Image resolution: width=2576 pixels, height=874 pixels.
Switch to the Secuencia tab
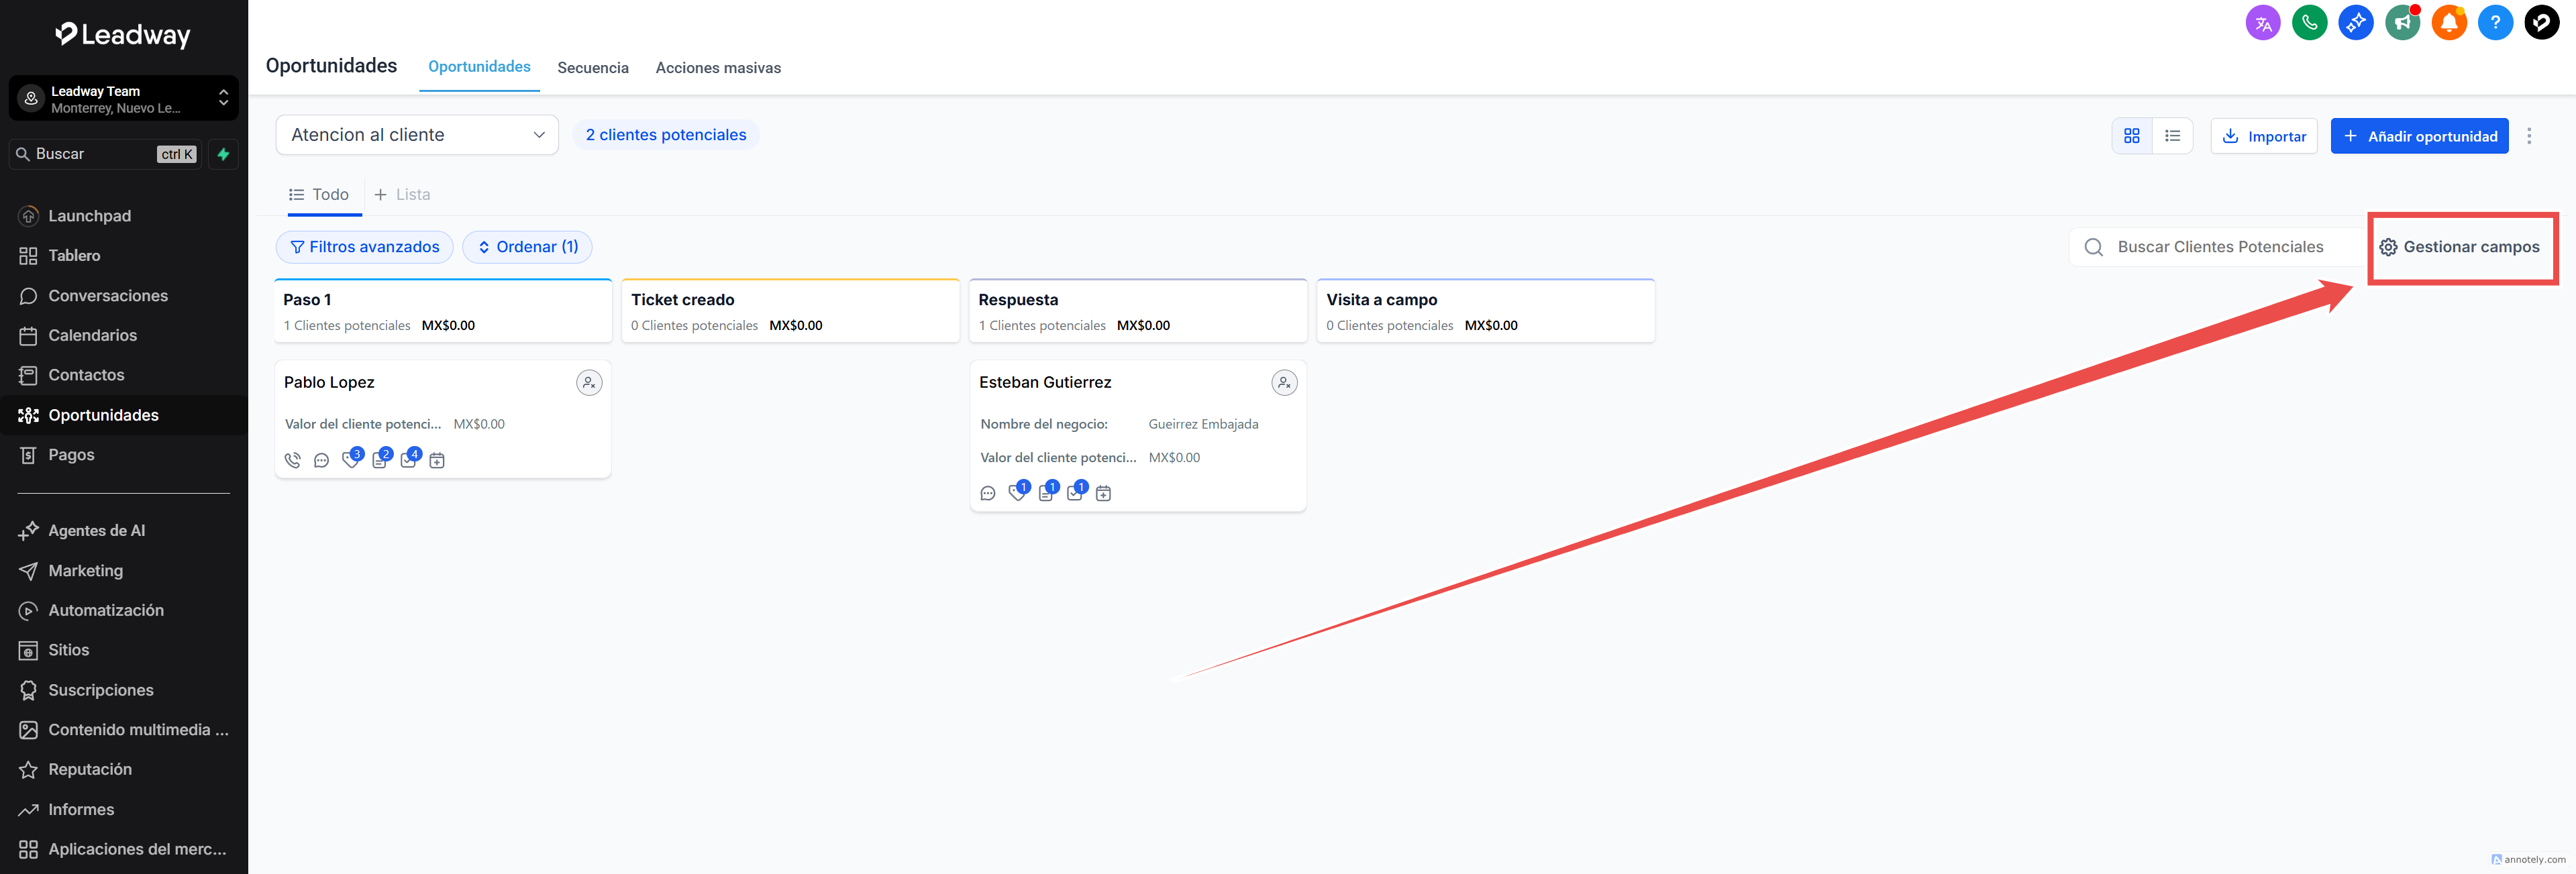[593, 68]
